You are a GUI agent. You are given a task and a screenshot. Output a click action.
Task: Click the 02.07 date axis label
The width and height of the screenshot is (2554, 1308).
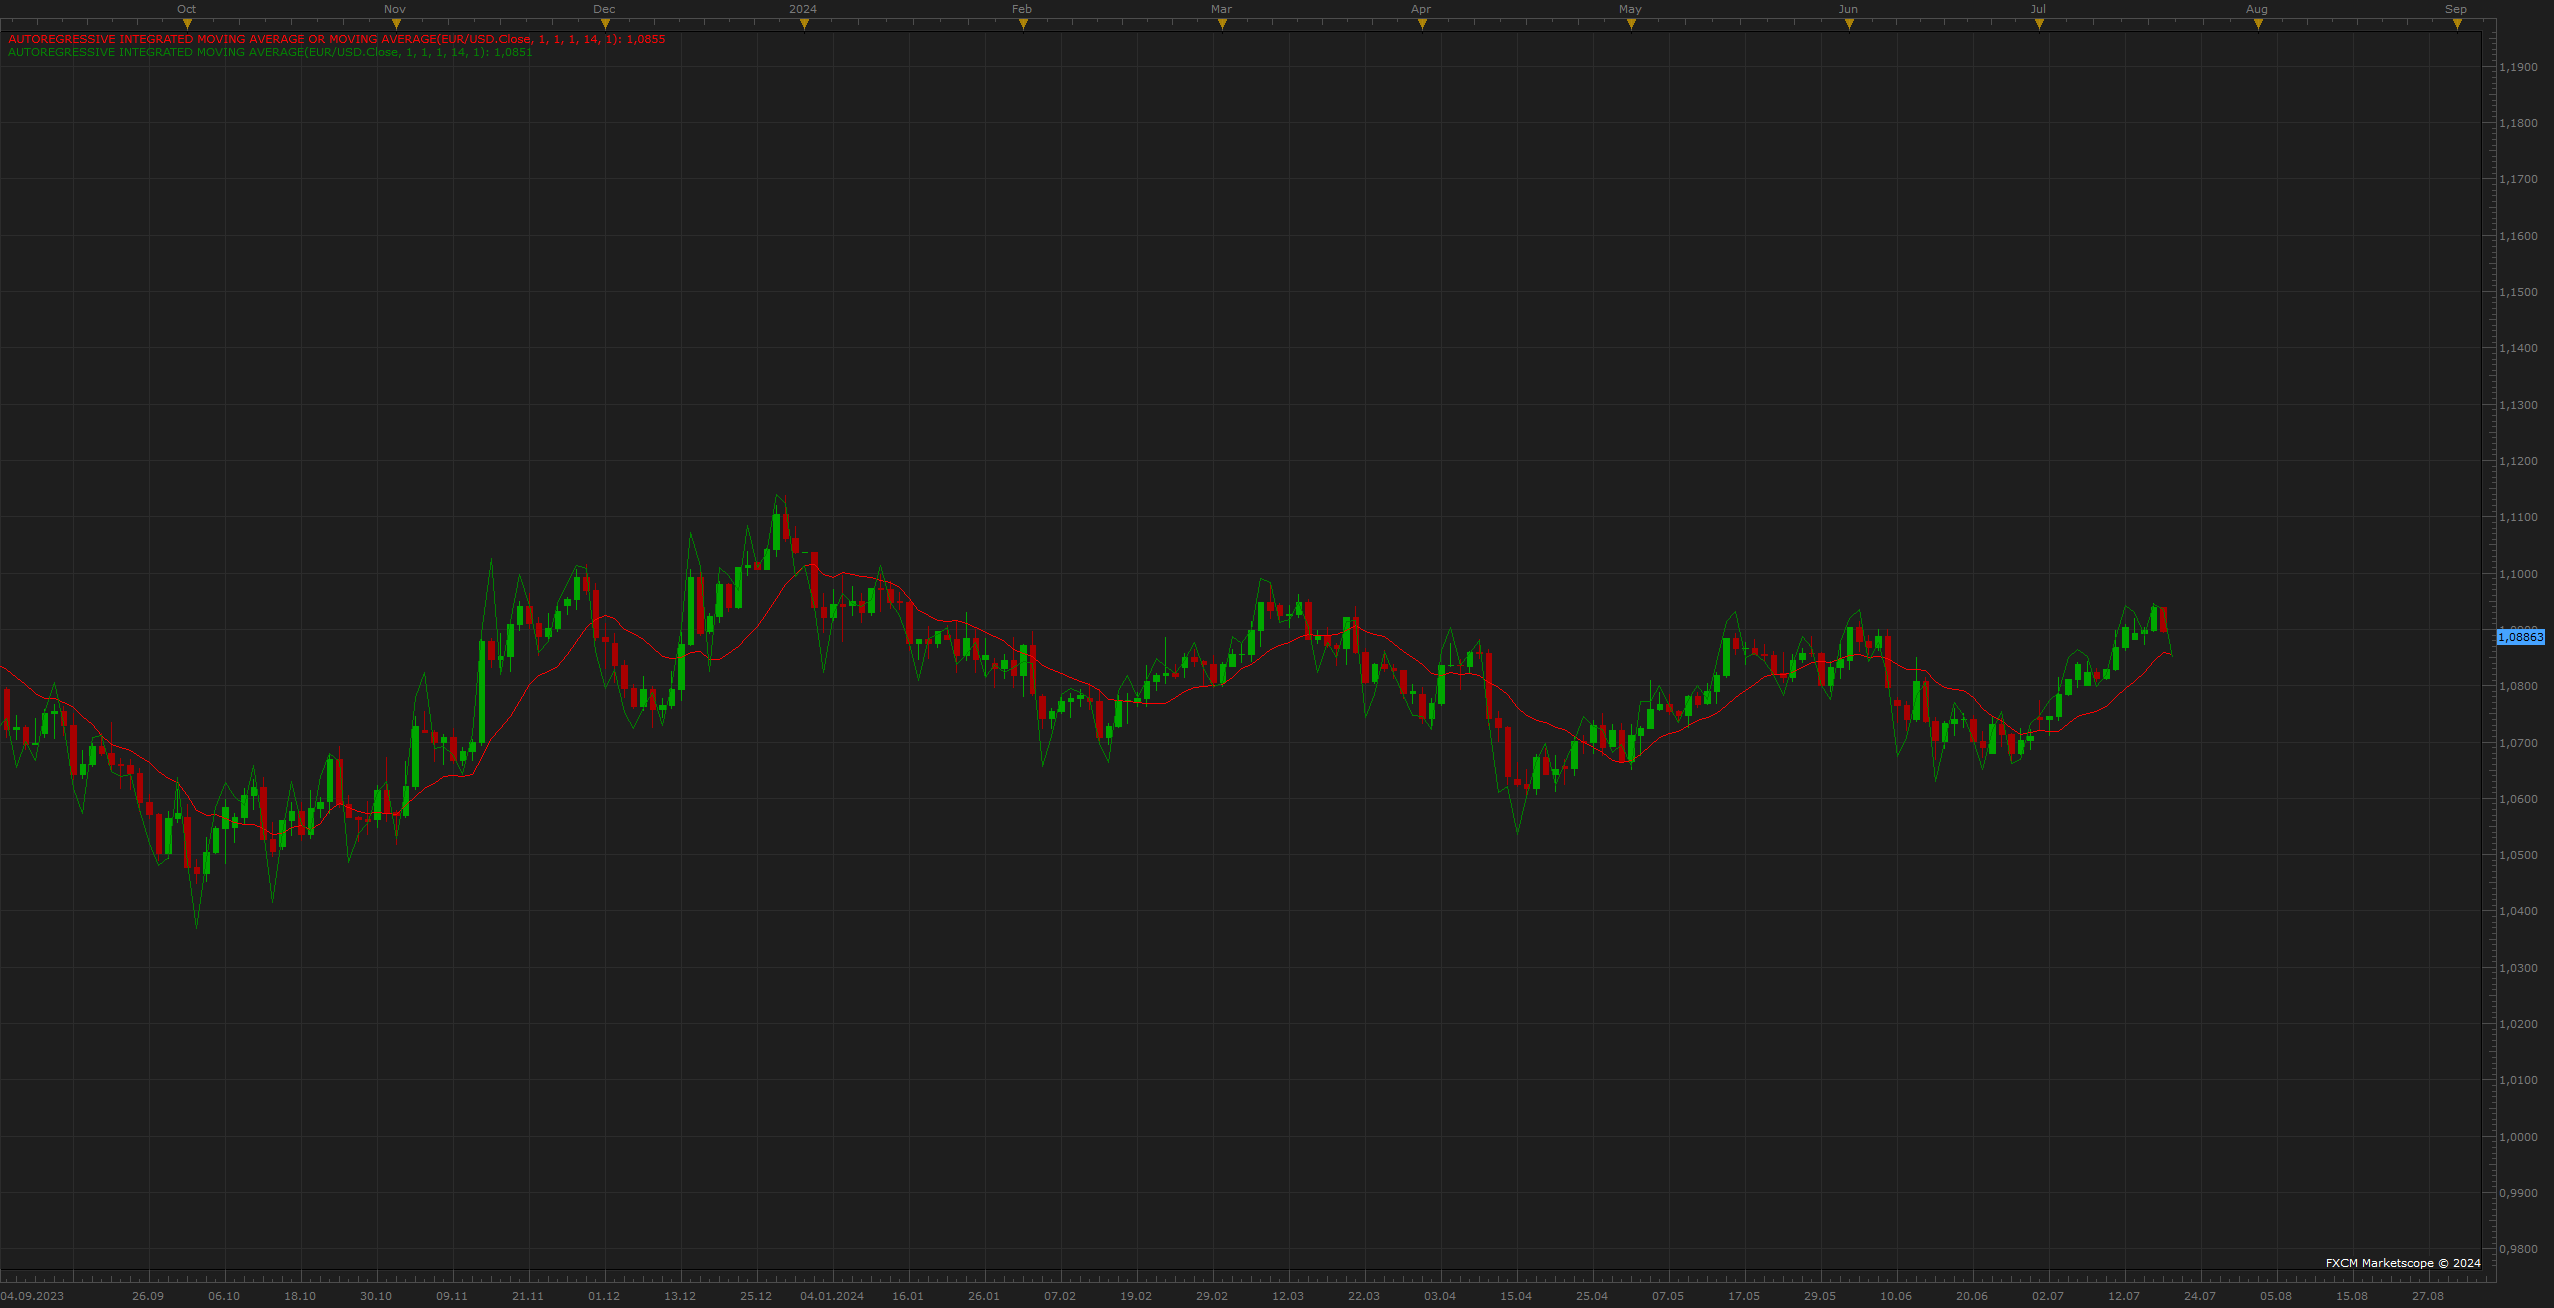coord(2048,1296)
